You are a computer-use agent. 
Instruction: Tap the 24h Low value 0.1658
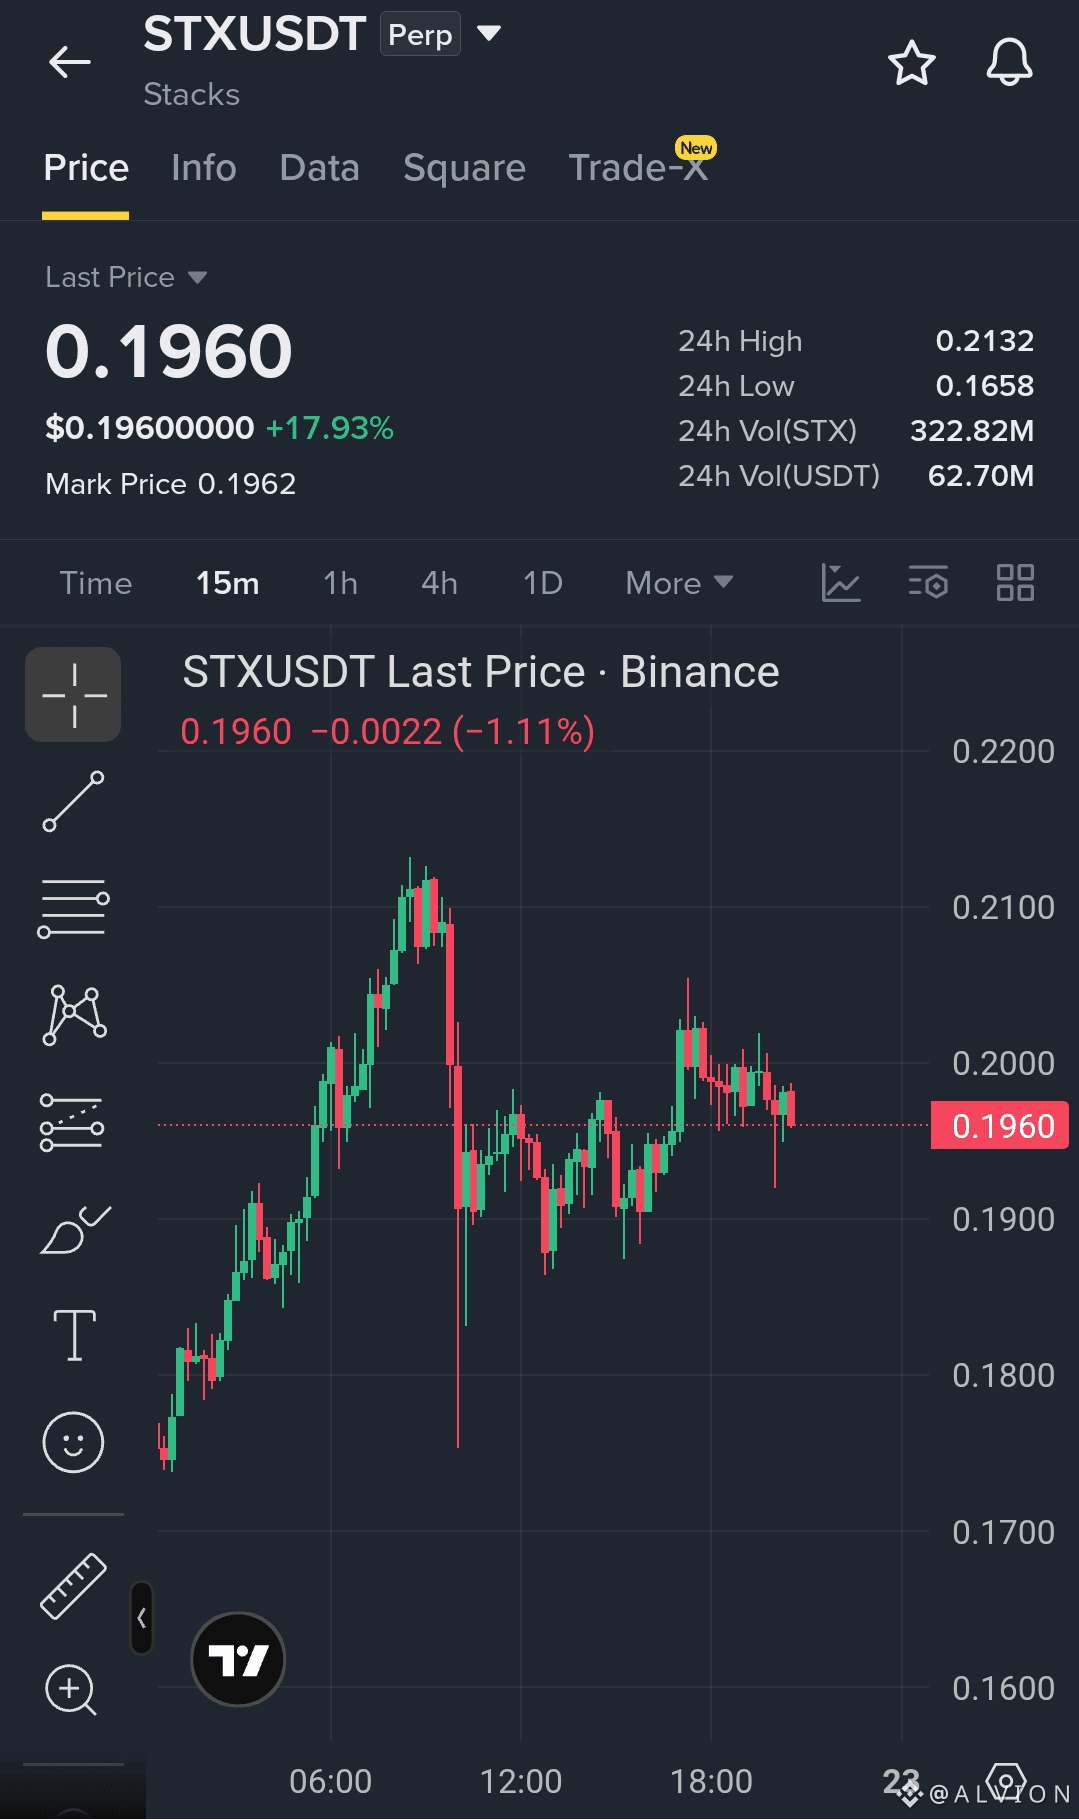984,386
